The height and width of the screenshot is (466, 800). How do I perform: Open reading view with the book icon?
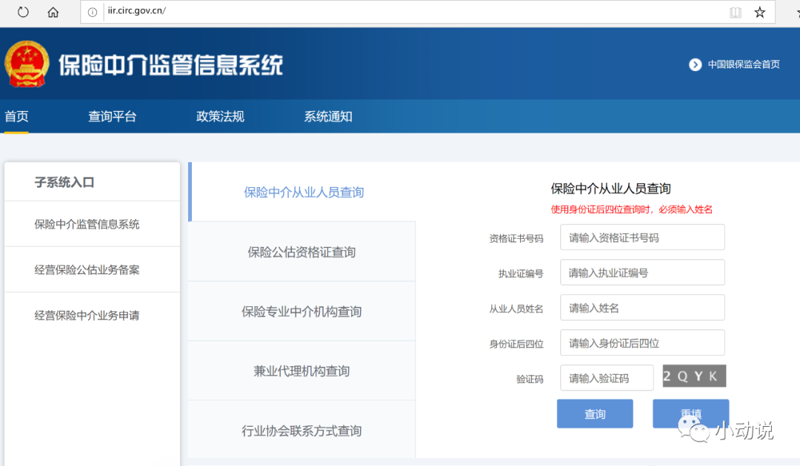tap(735, 12)
